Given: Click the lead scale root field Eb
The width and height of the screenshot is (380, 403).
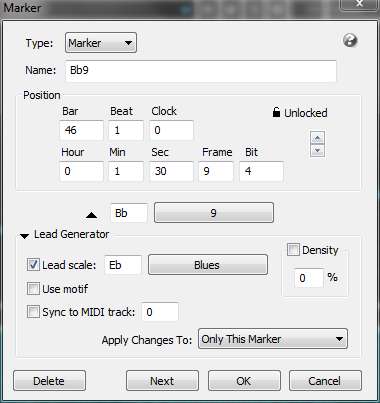Looking at the screenshot, I should 123,265.
